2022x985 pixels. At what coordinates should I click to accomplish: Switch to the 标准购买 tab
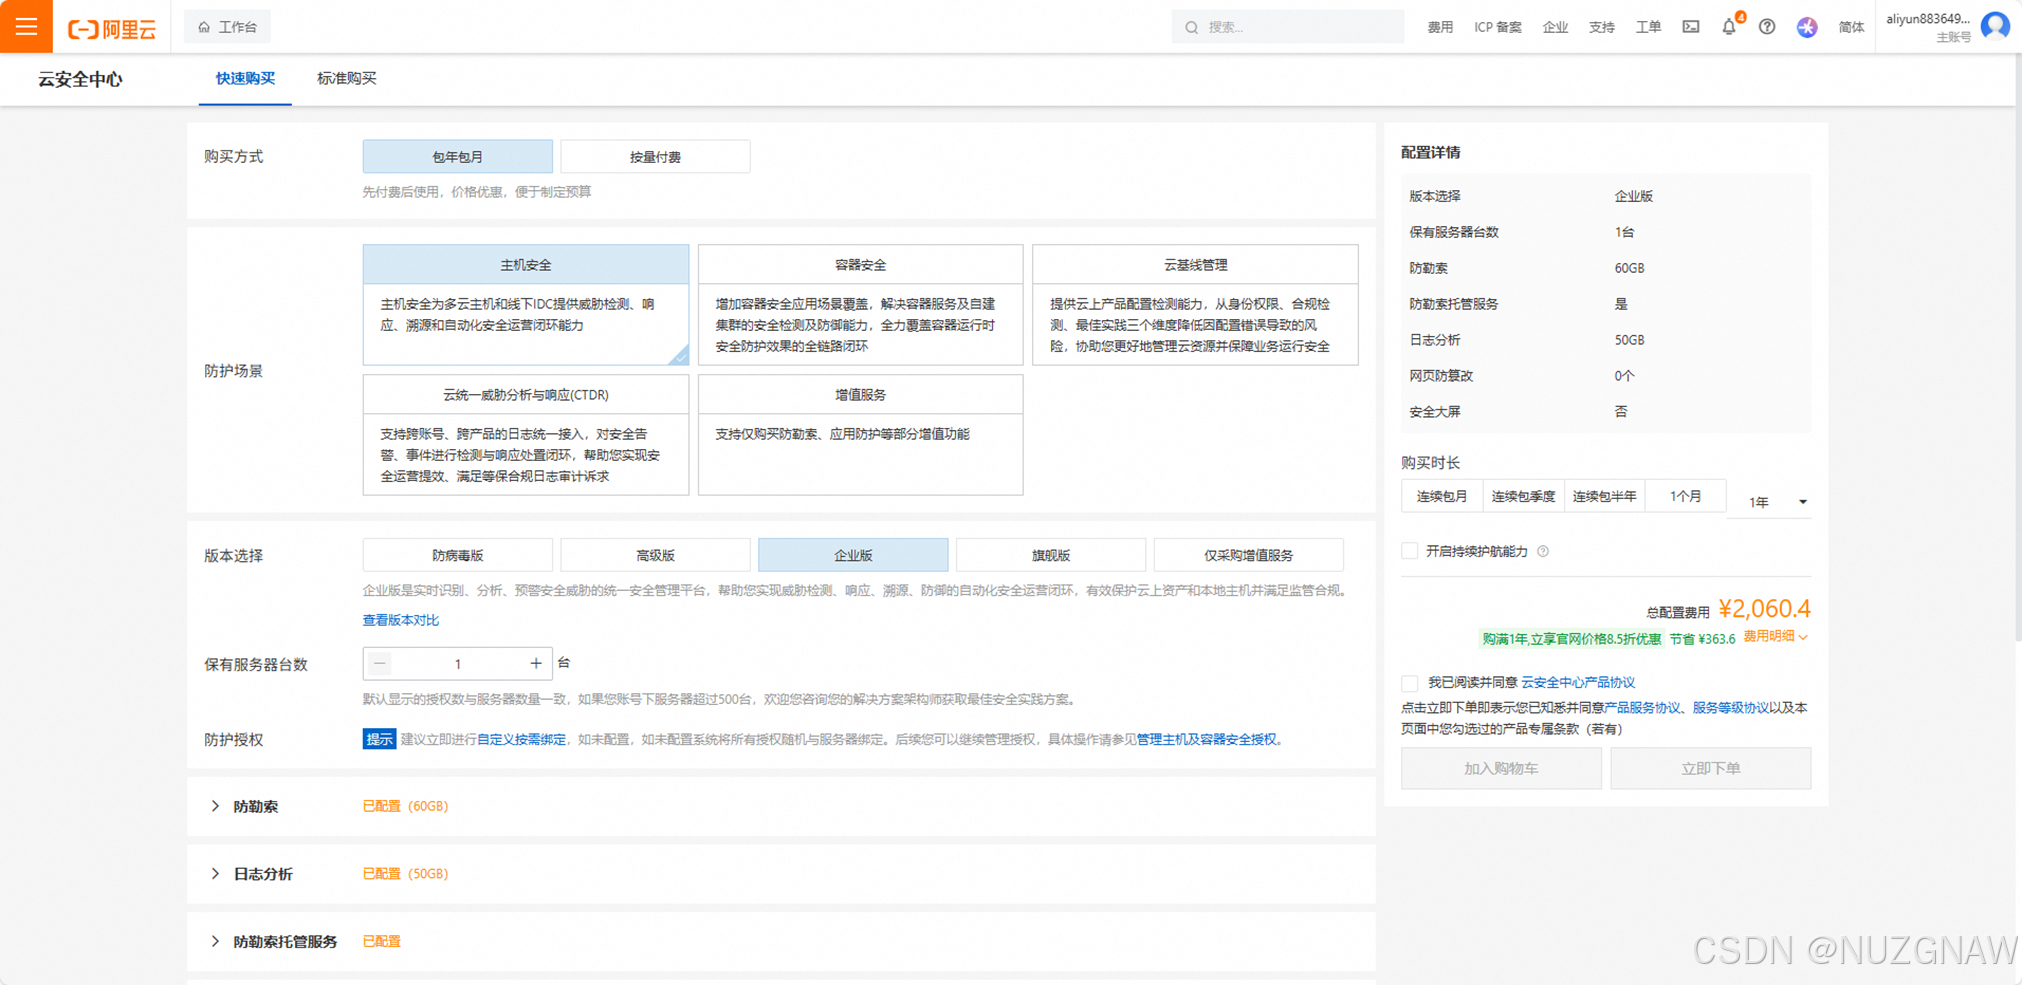tap(346, 78)
